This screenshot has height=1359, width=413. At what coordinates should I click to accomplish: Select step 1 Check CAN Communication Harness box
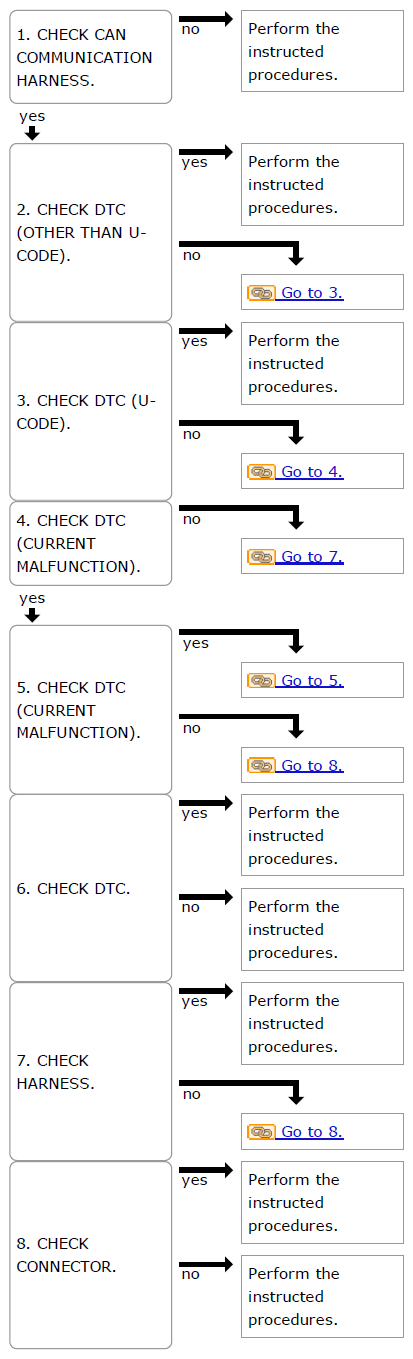coord(91,57)
